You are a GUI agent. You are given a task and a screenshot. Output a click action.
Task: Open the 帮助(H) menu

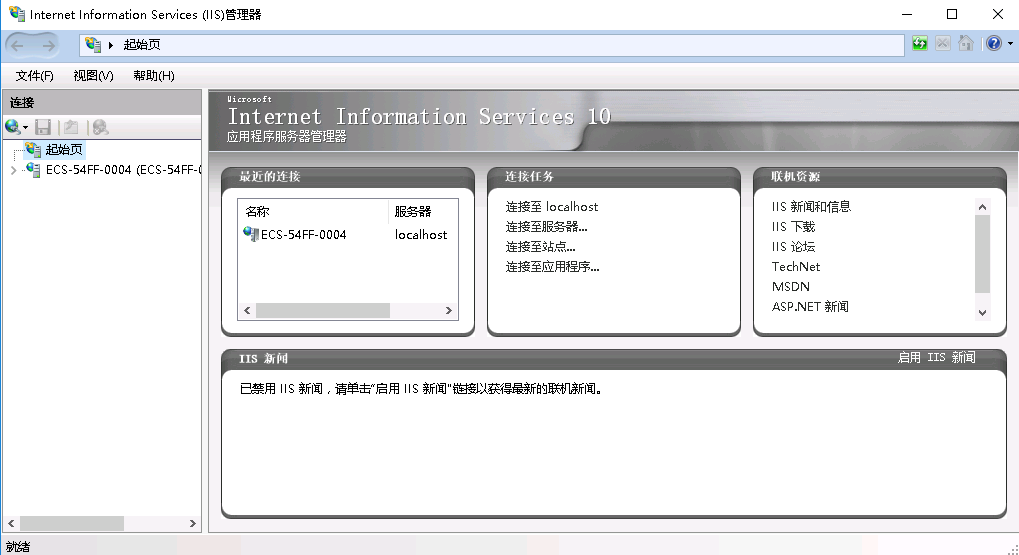pos(154,76)
